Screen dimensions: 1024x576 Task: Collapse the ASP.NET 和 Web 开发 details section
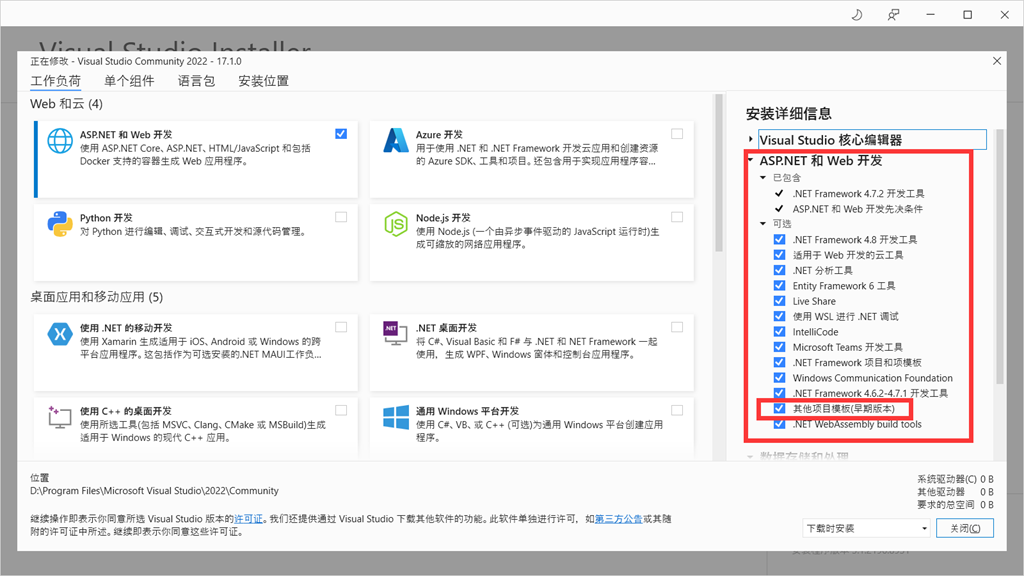click(x=751, y=161)
